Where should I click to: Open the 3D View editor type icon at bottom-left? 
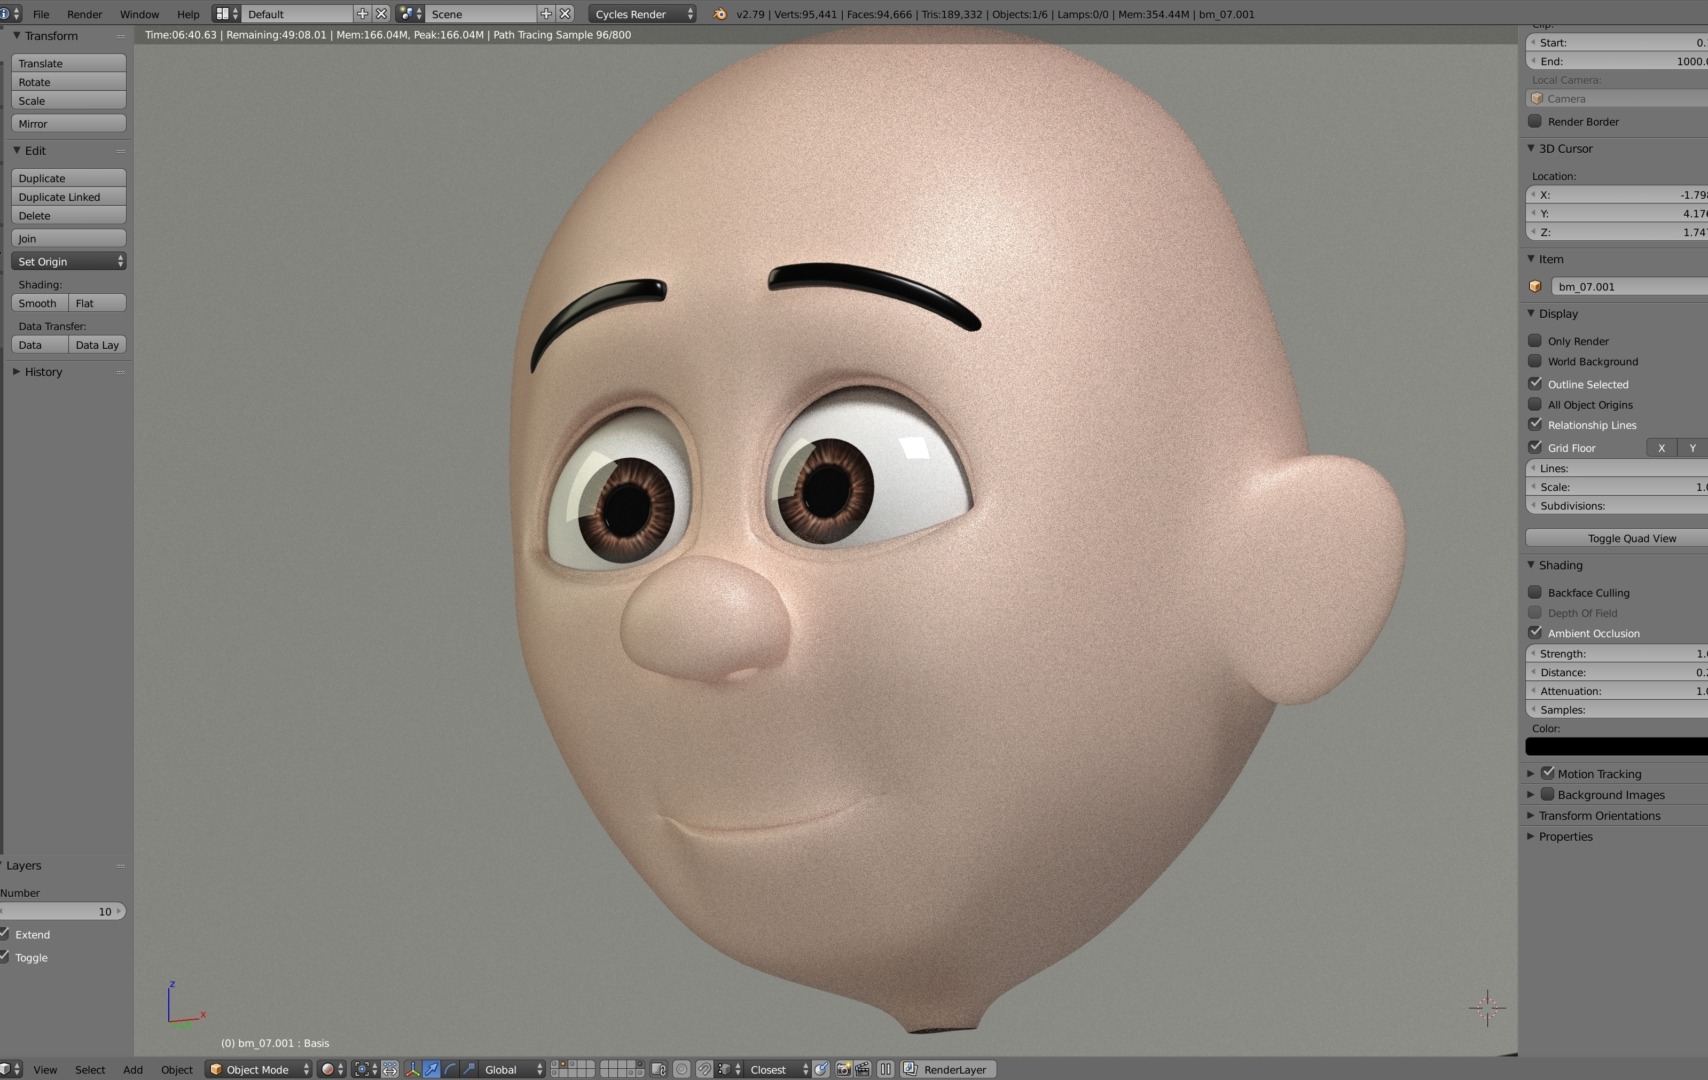tap(10, 1069)
